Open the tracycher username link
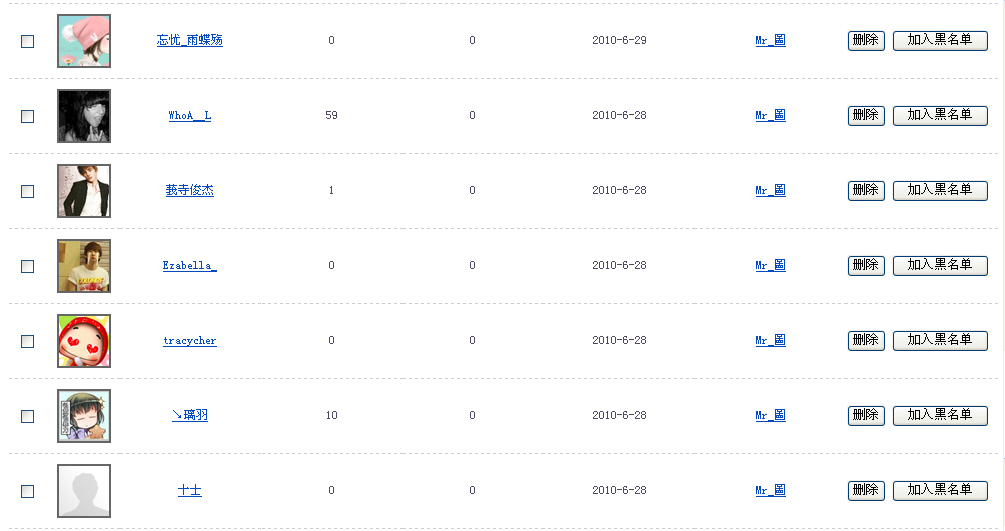This screenshot has width=1005, height=531. (190, 341)
